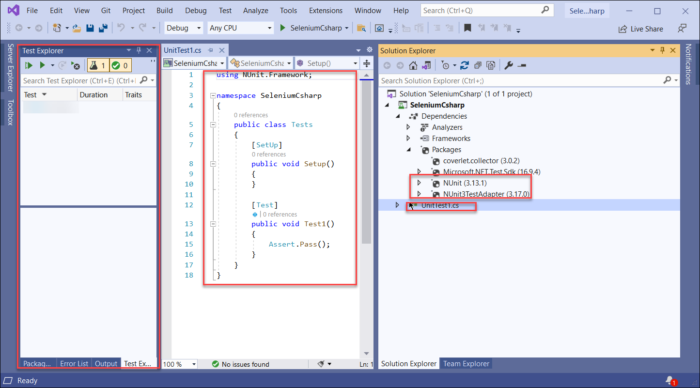Pin the Test Explorer panel
700x388 pixels.
click(139, 50)
